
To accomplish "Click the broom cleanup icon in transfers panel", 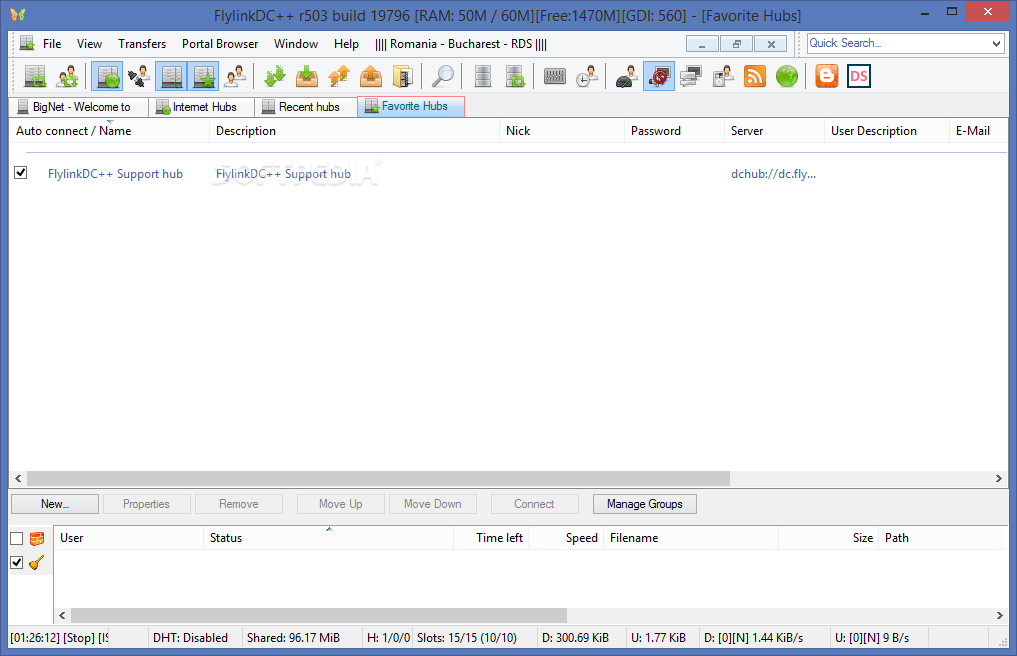I will pos(37,563).
